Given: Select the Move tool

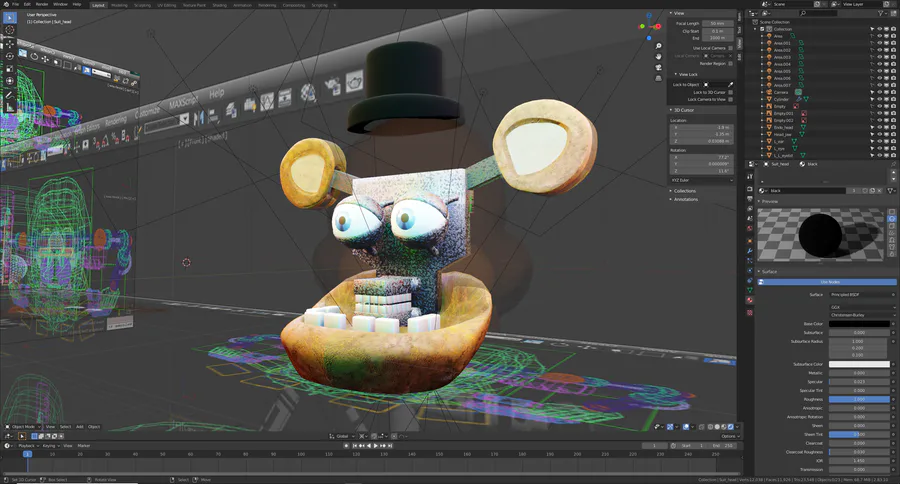Looking at the screenshot, I should click(10, 44).
